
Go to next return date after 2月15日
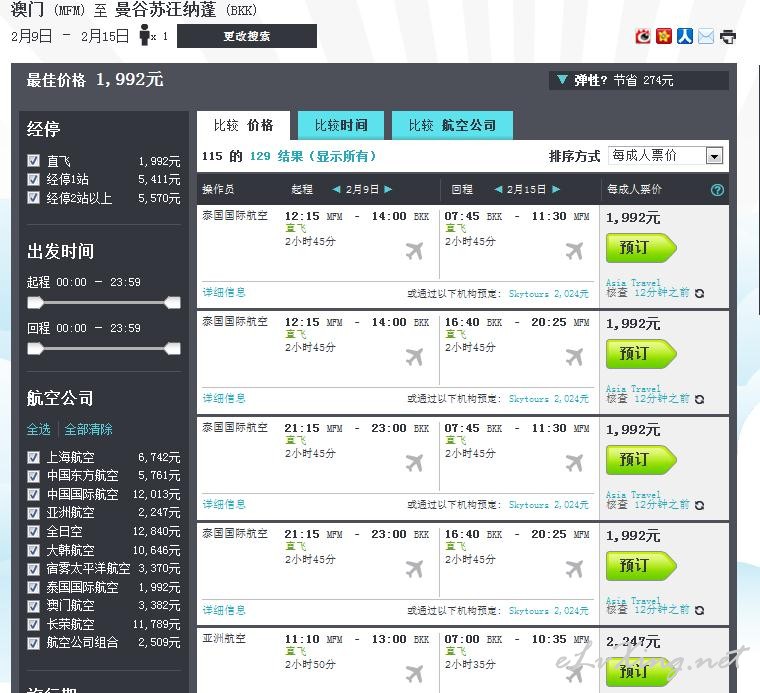(556, 189)
